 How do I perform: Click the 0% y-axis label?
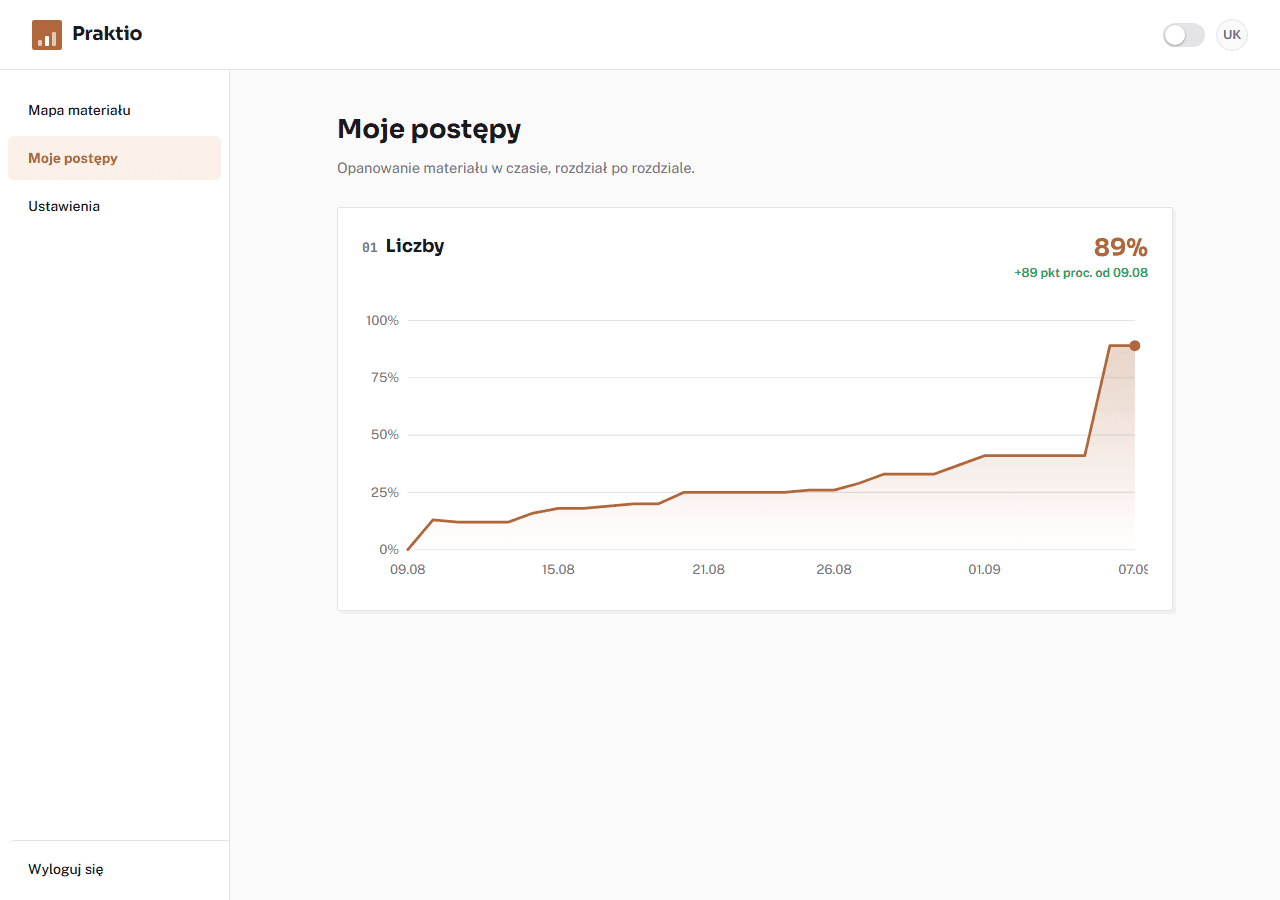[x=389, y=550]
